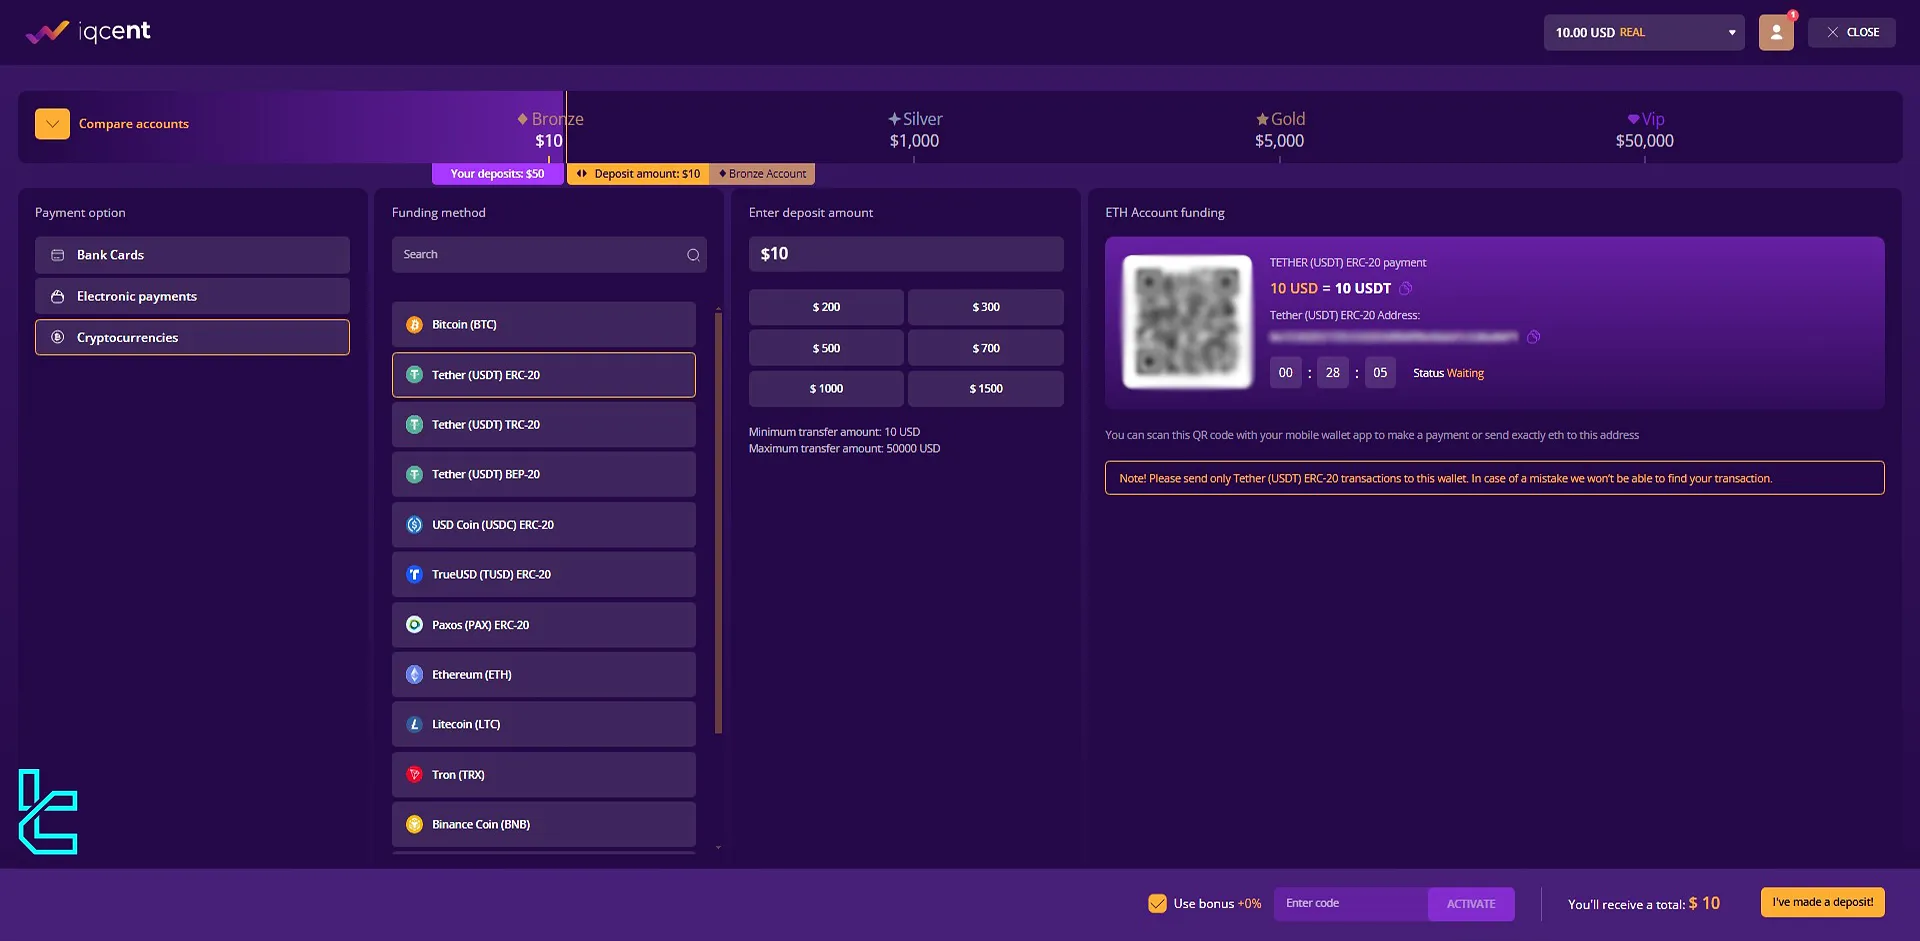Click the ACTIVATE button
This screenshot has height=941, width=1920.
pos(1471,904)
